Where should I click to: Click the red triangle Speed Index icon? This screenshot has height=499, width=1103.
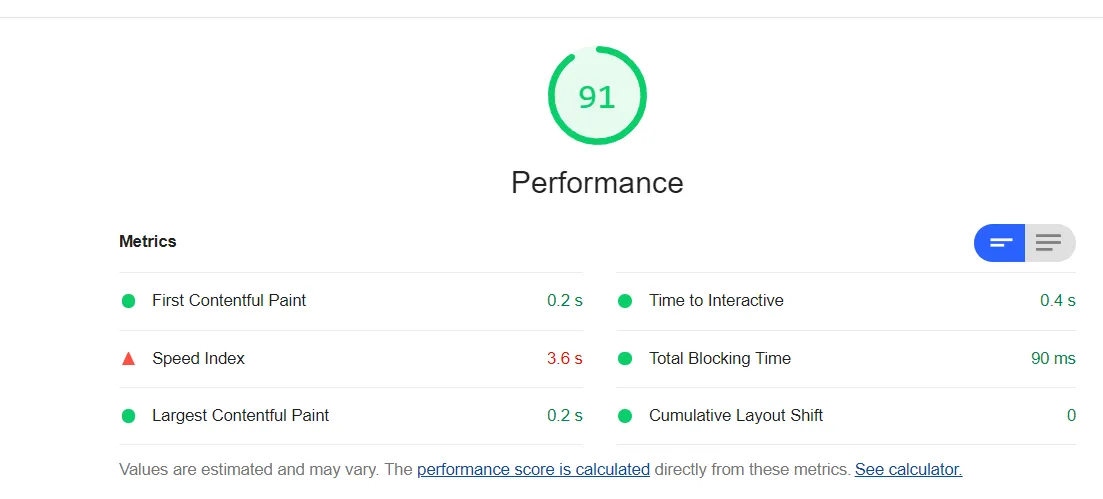(128, 358)
